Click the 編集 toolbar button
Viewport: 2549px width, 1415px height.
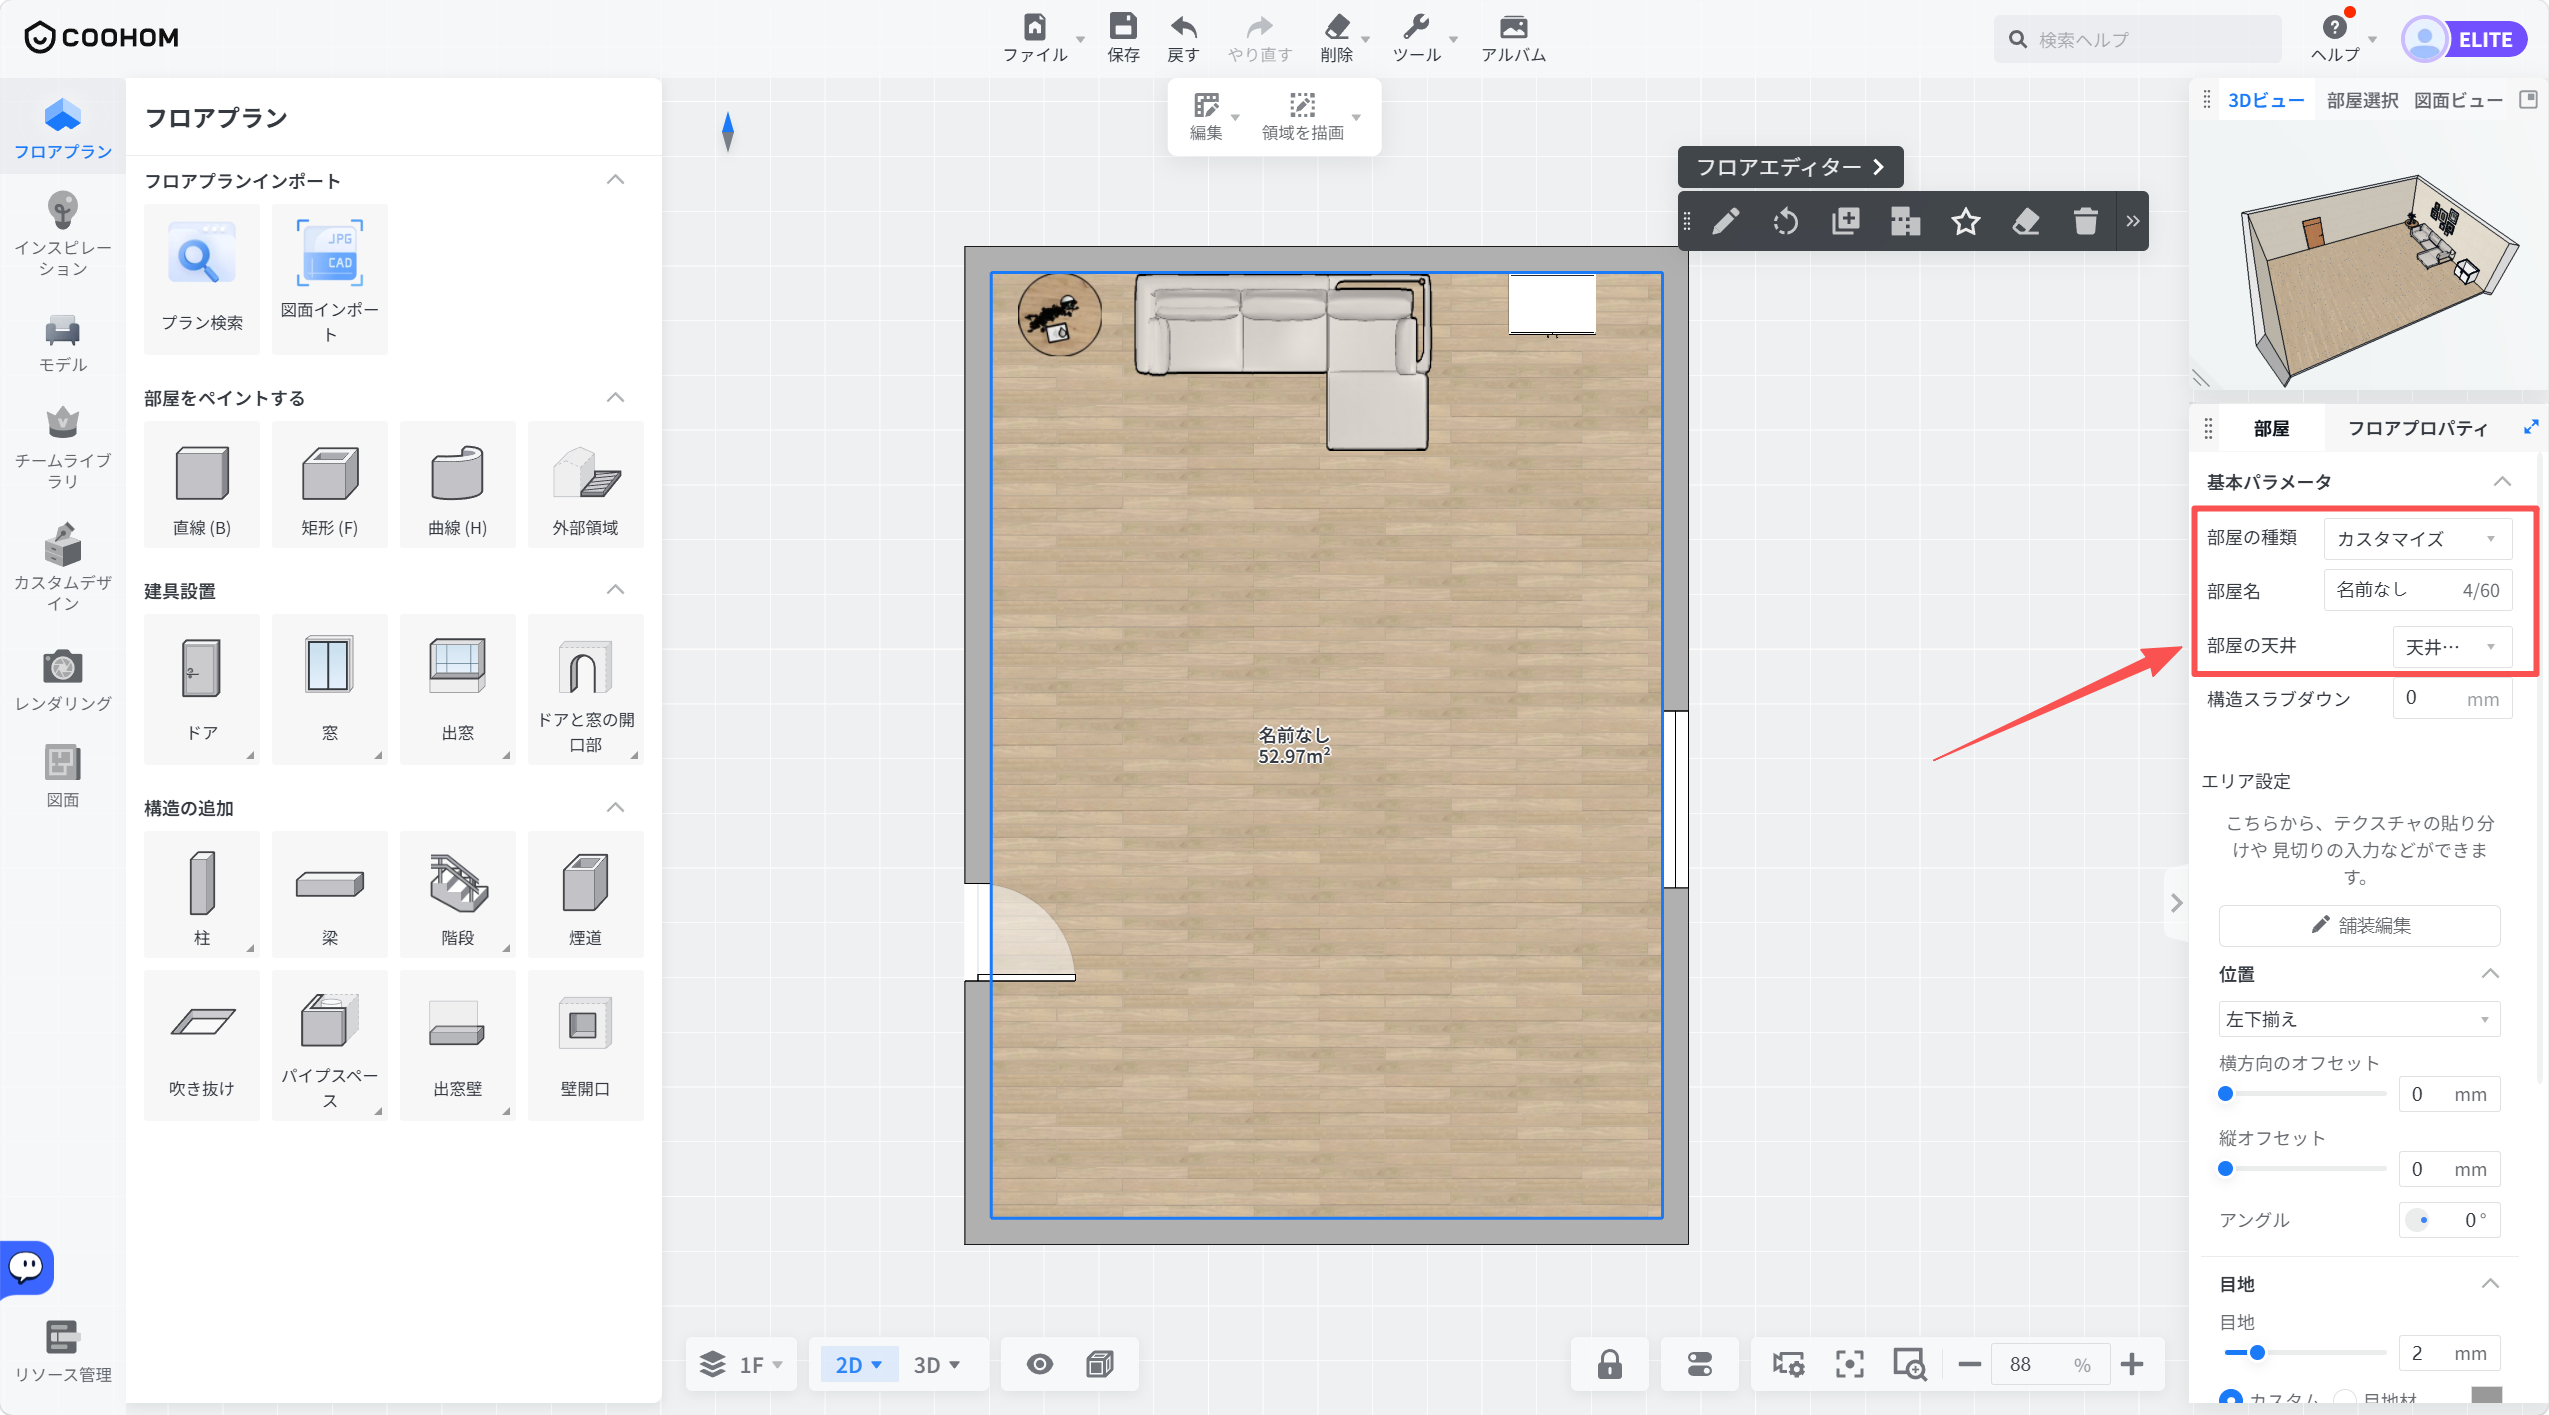[1207, 117]
